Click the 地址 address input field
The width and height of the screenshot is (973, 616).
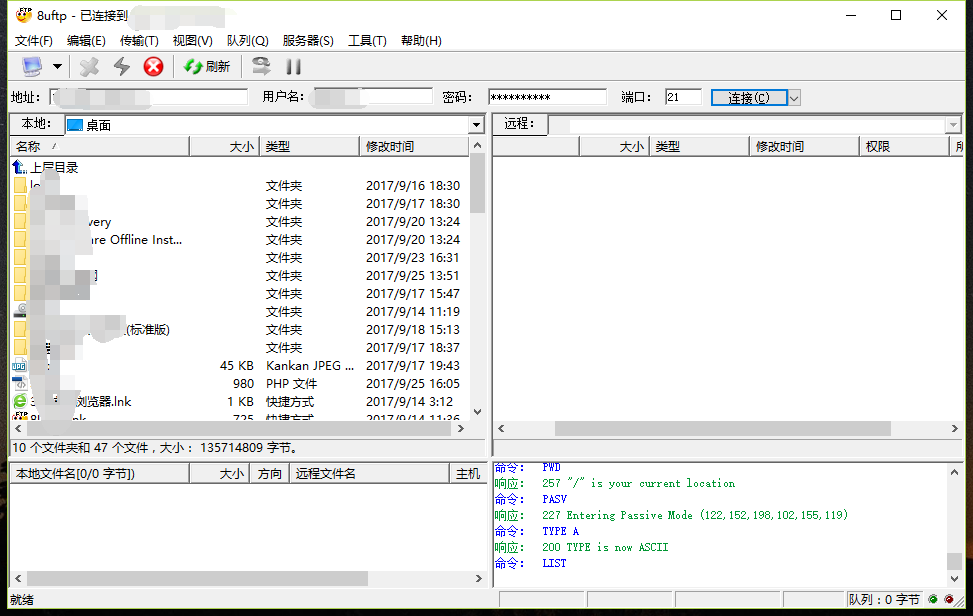click(148, 97)
